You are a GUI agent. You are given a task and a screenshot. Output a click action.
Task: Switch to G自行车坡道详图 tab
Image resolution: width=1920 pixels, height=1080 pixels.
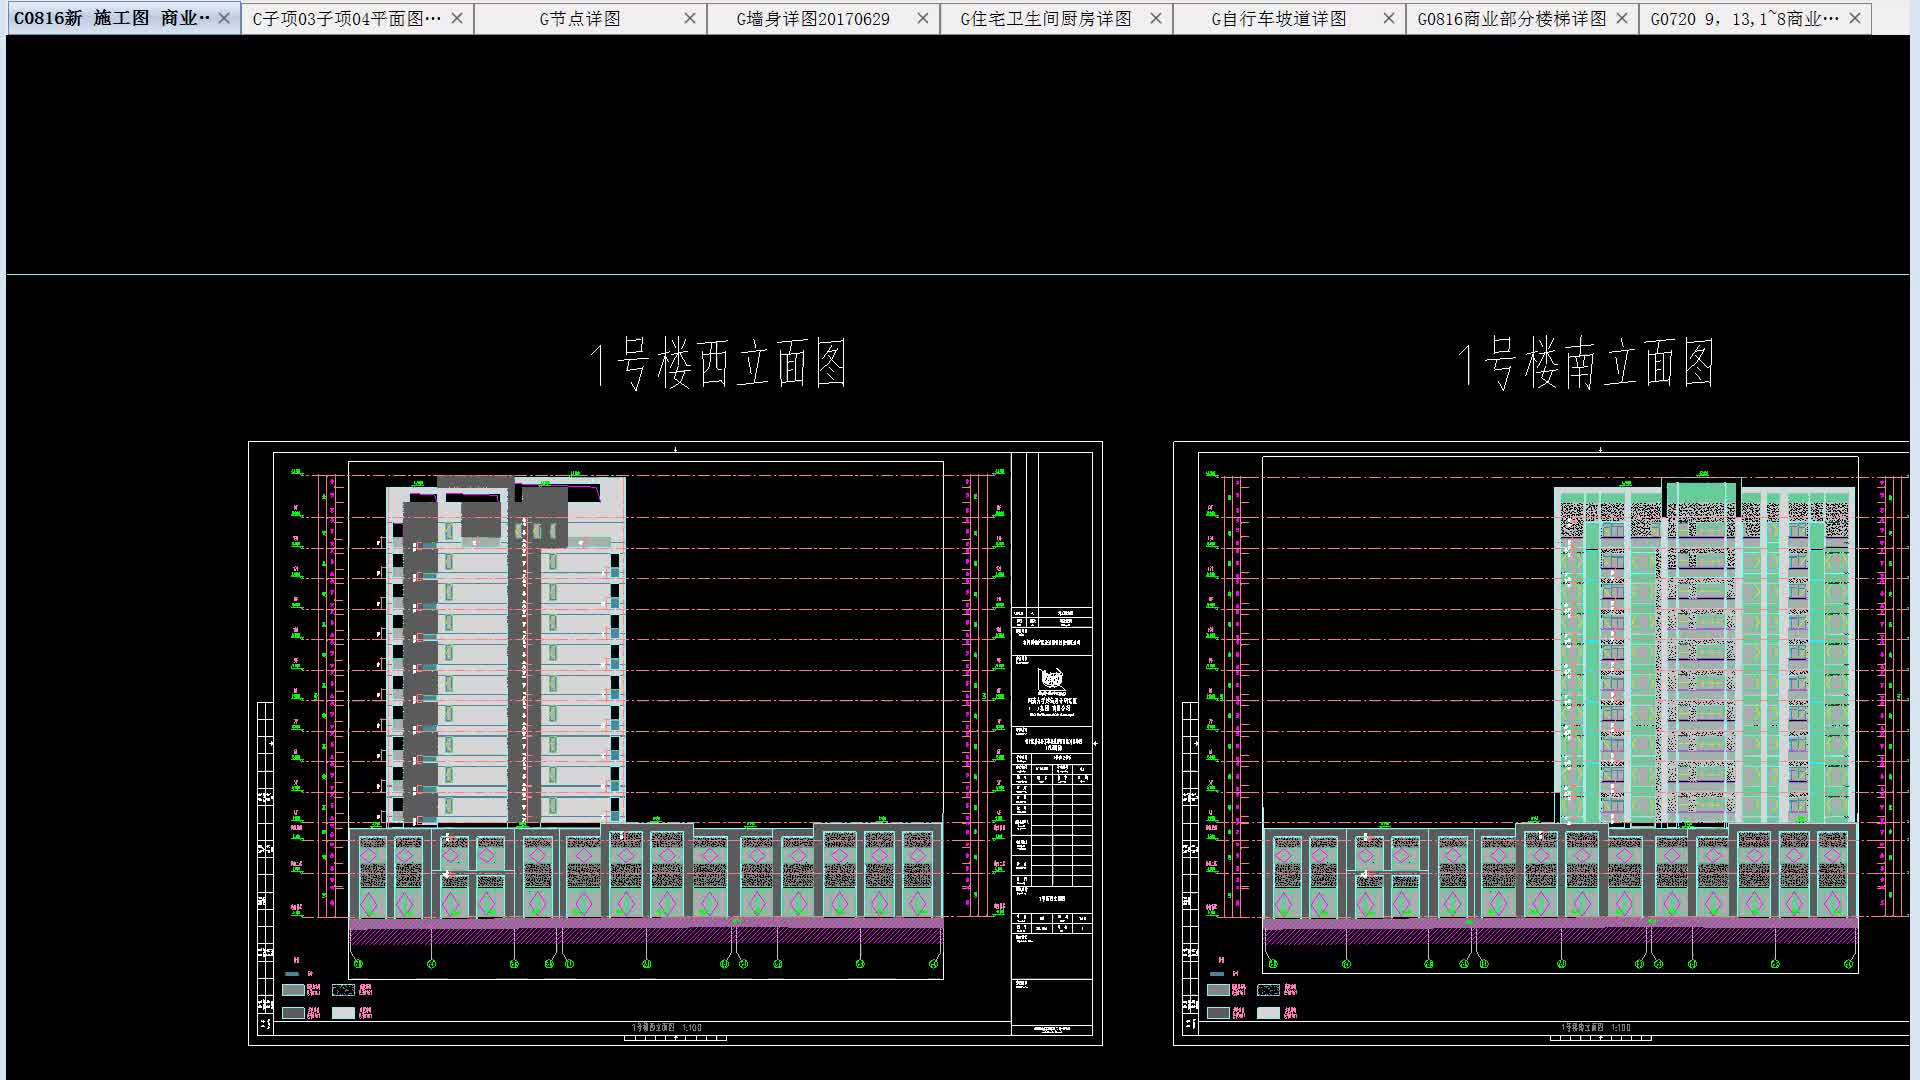coord(1278,19)
